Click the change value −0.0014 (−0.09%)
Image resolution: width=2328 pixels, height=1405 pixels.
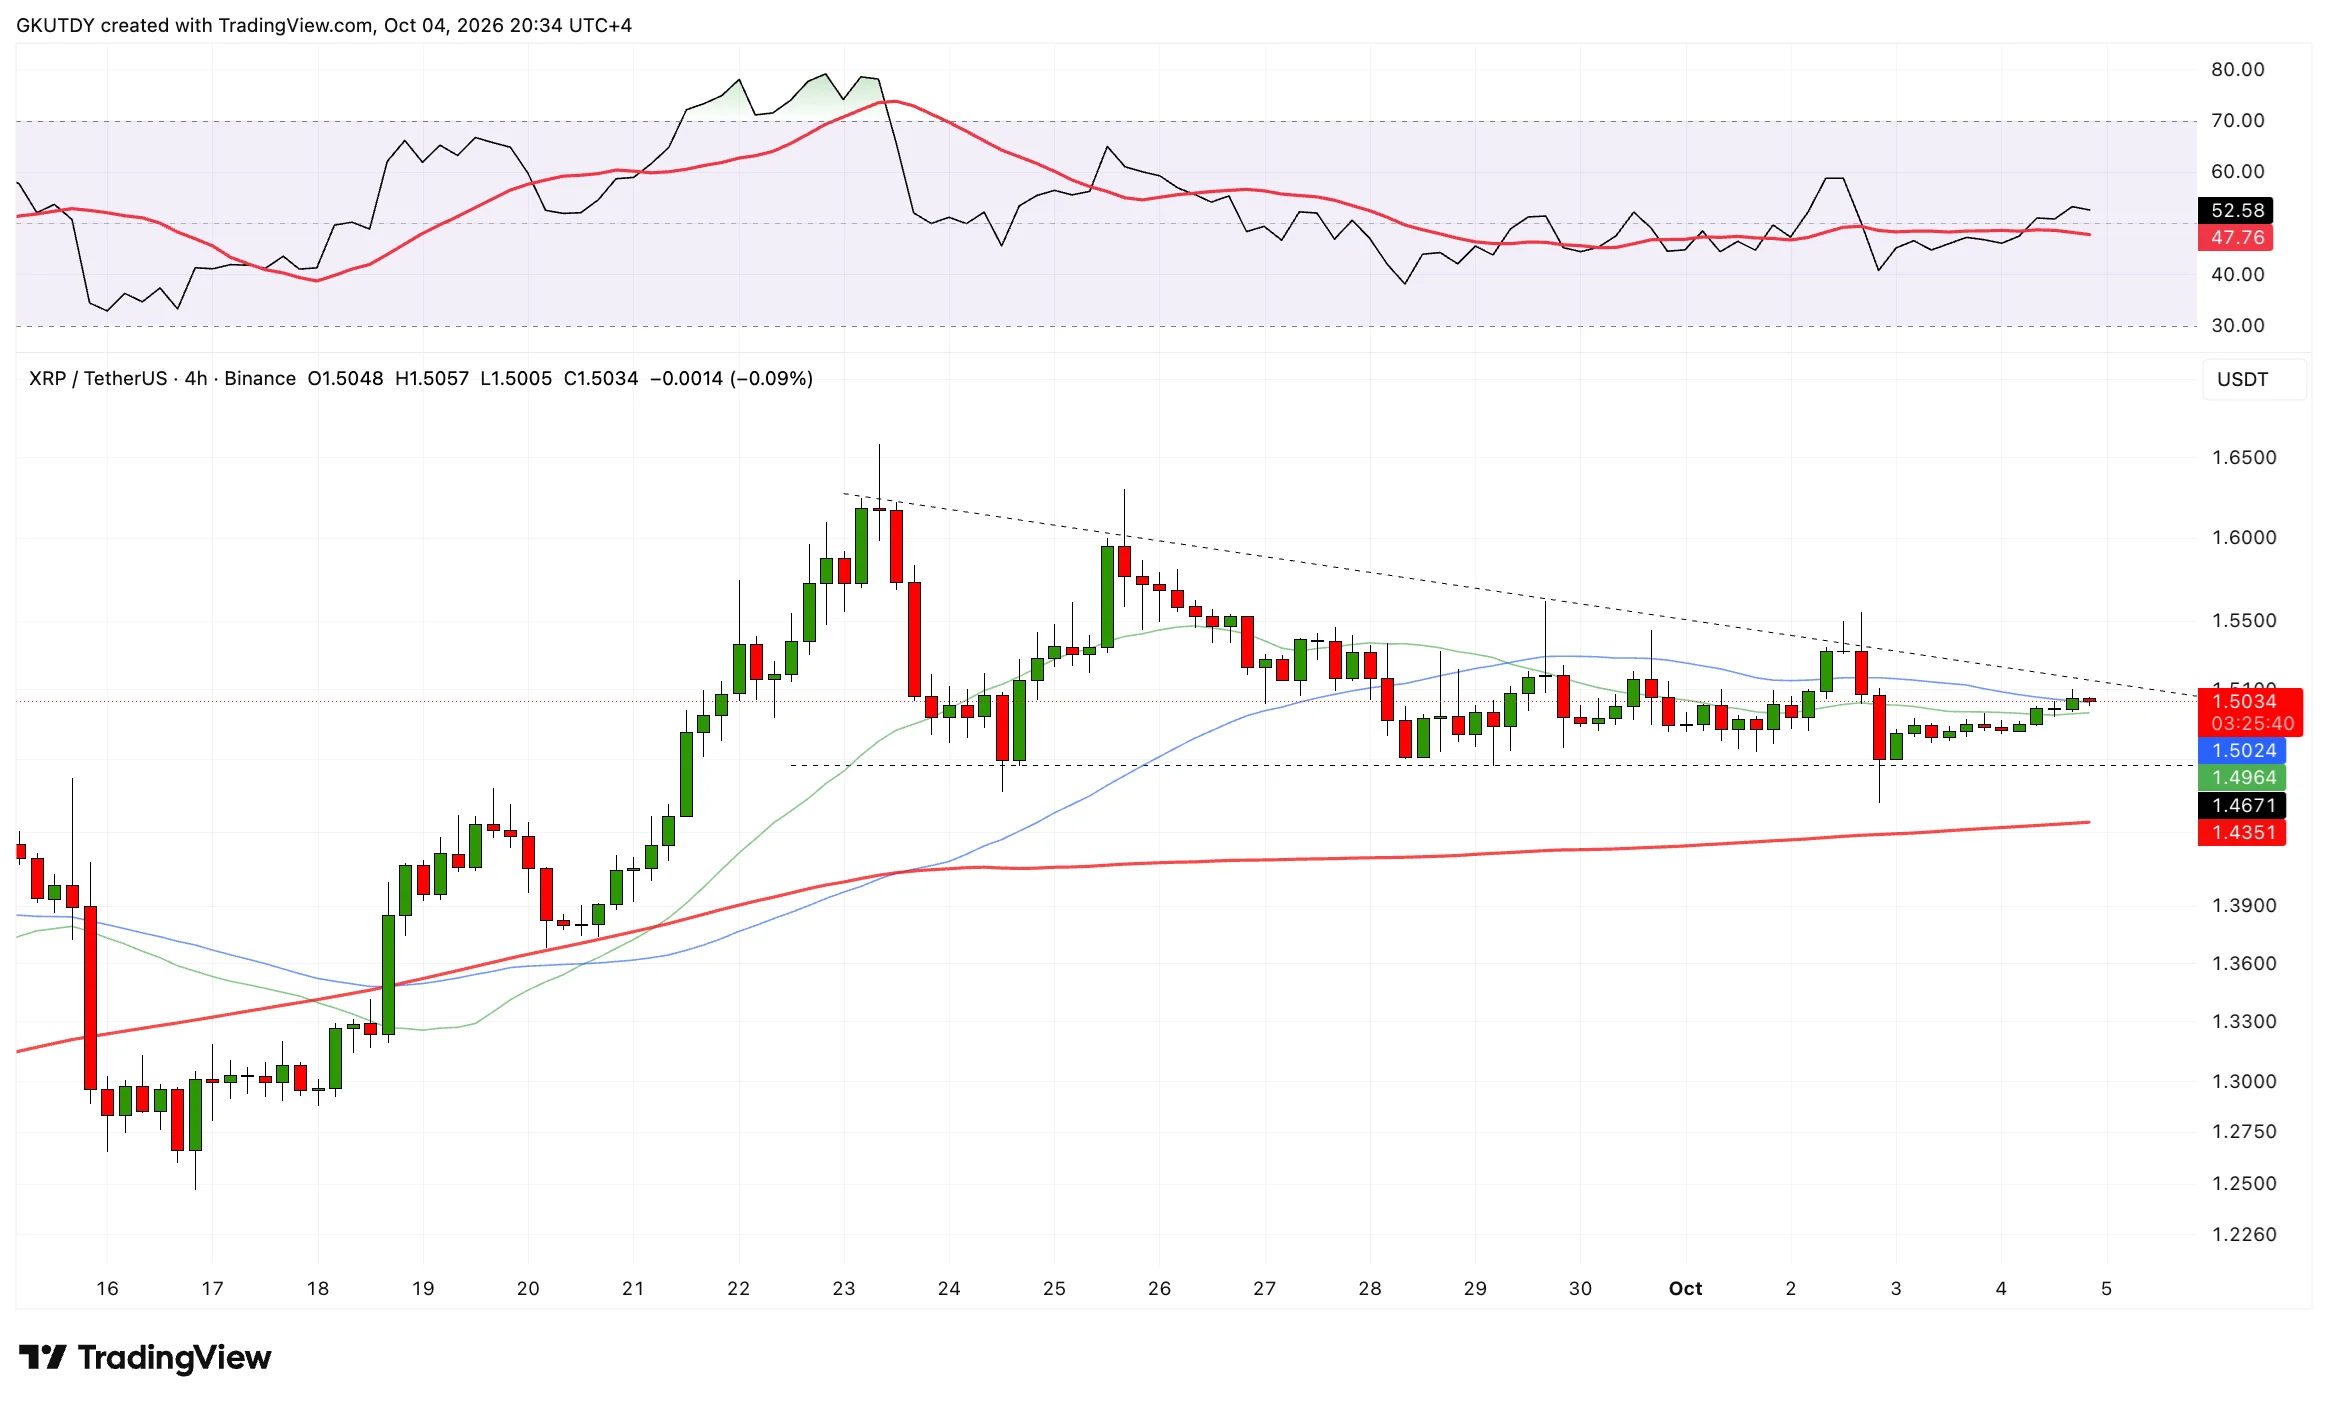tap(731, 378)
